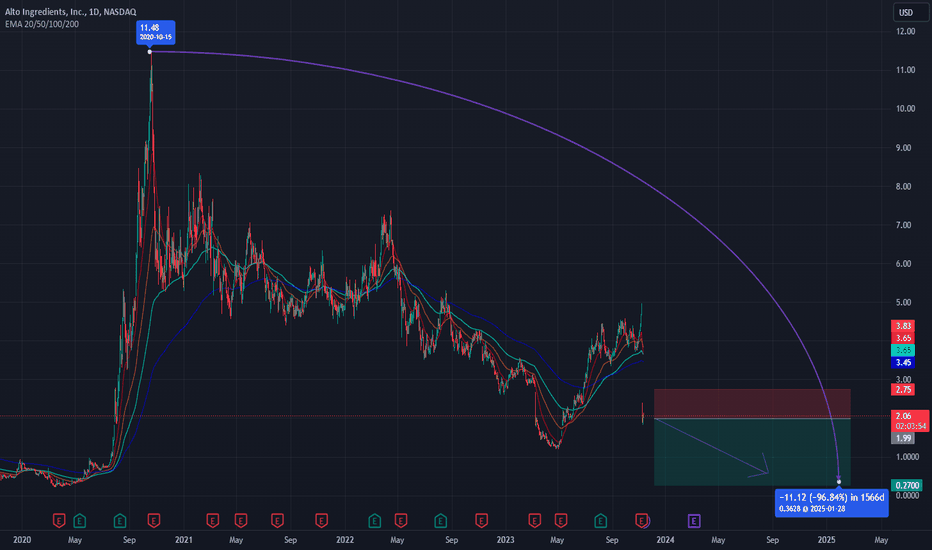Select the red earnings marker nearest the 2024 label
This screenshot has width=932, height=550.
tap(641, 521)
